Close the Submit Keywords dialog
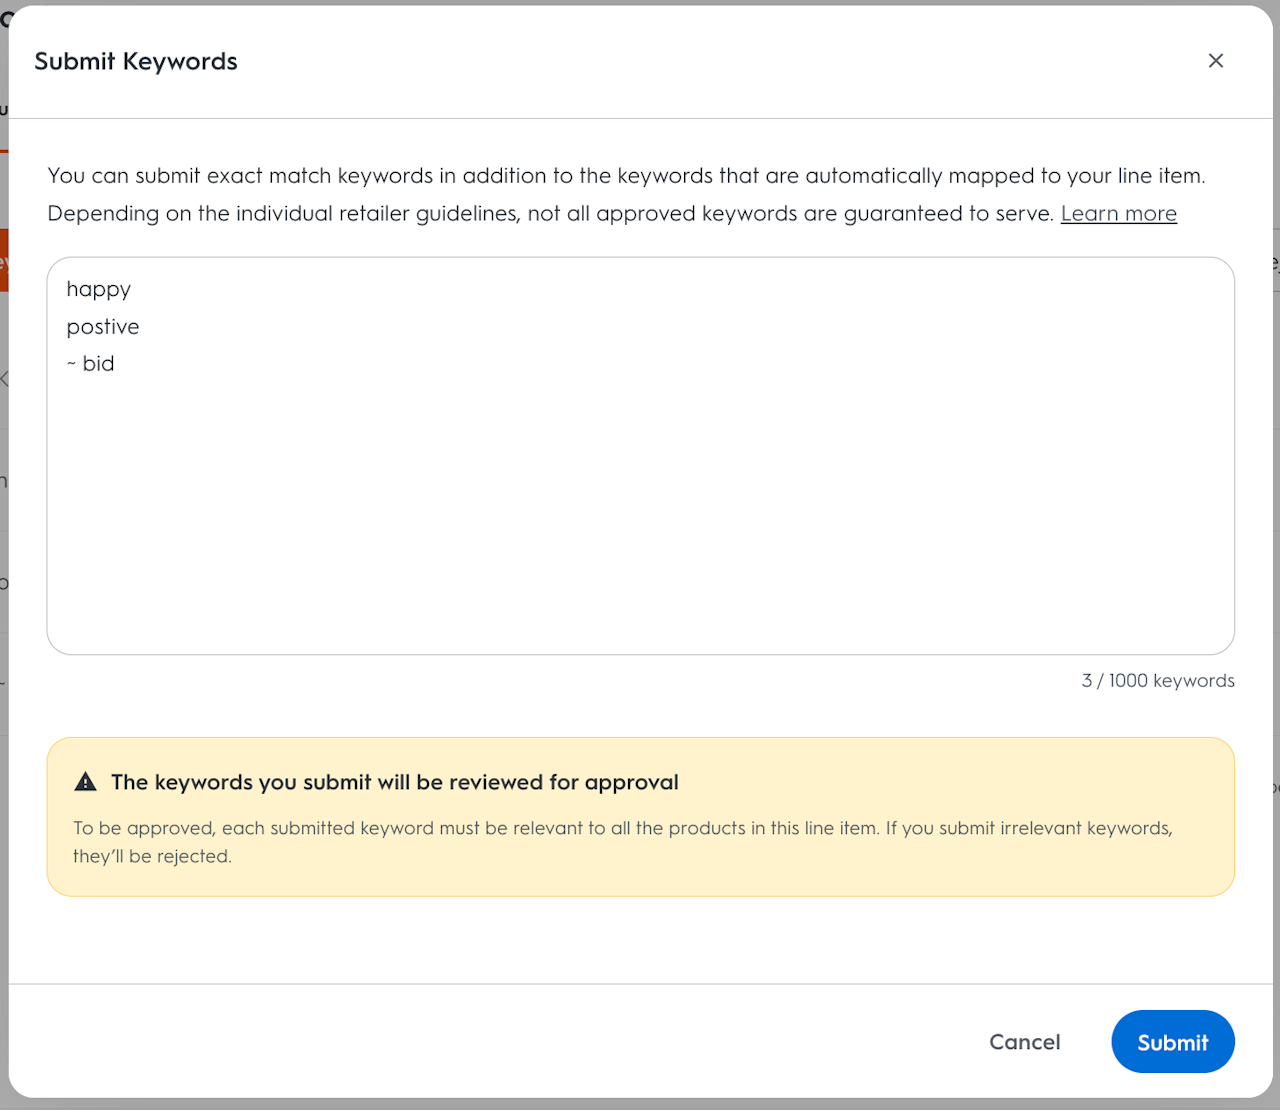This screenshot has height=1110, width=1280. 1215,61
